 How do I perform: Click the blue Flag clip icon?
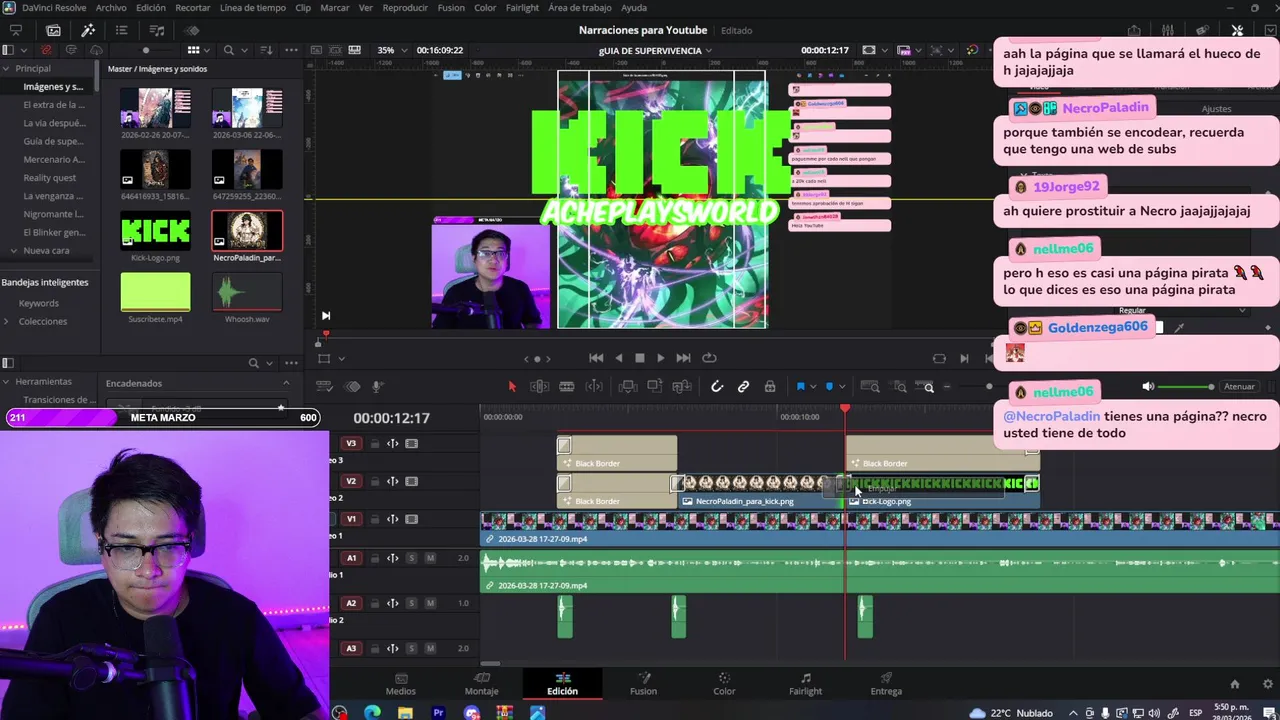pos(800,387)
